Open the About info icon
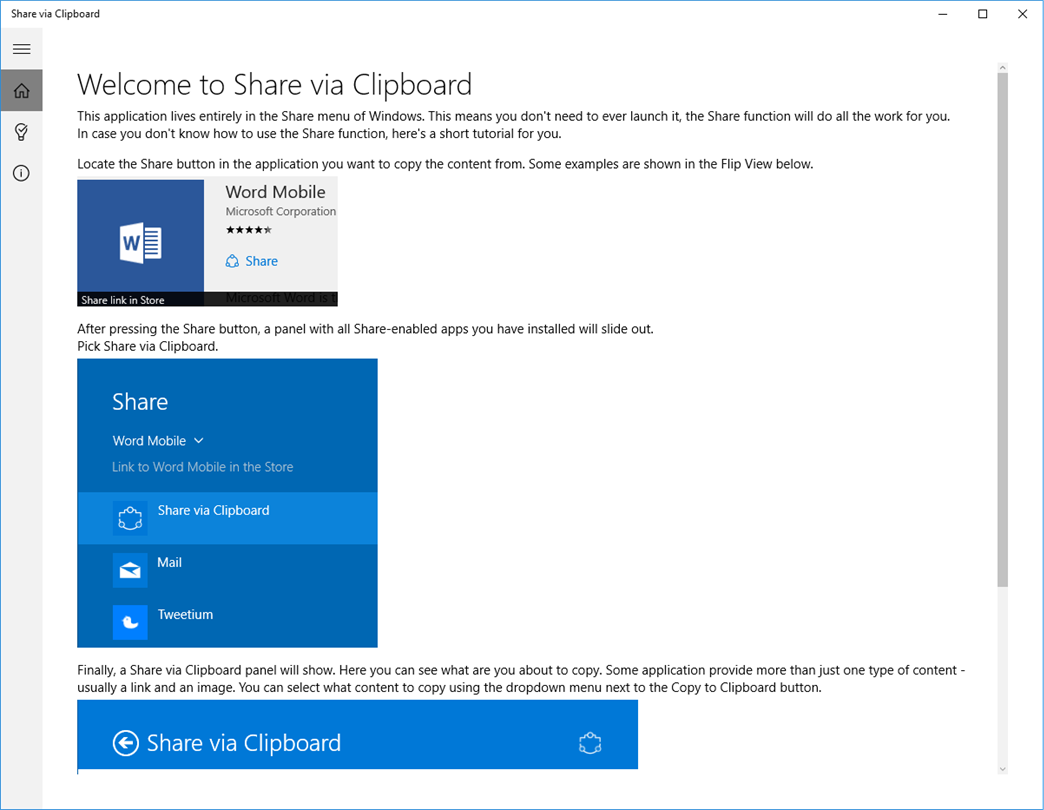 coord(21,173)
